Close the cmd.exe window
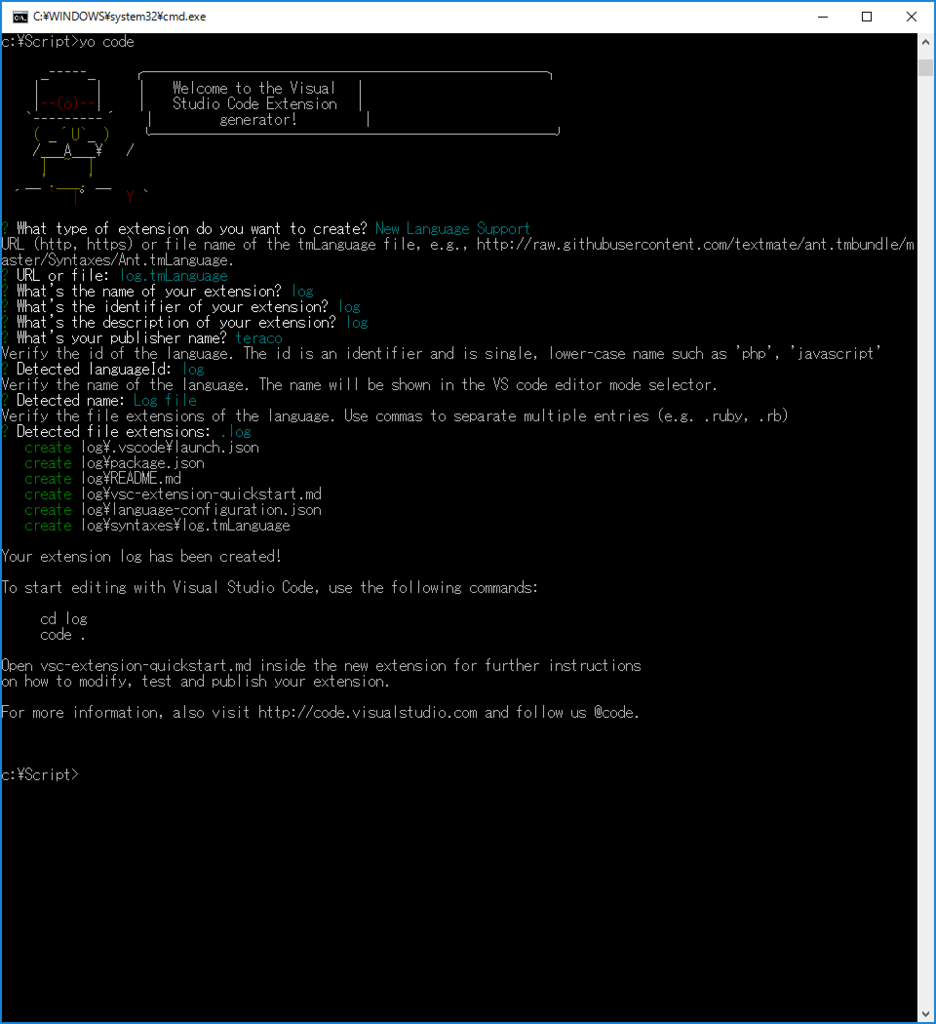The image size is (936, 1024). (912, 16)
